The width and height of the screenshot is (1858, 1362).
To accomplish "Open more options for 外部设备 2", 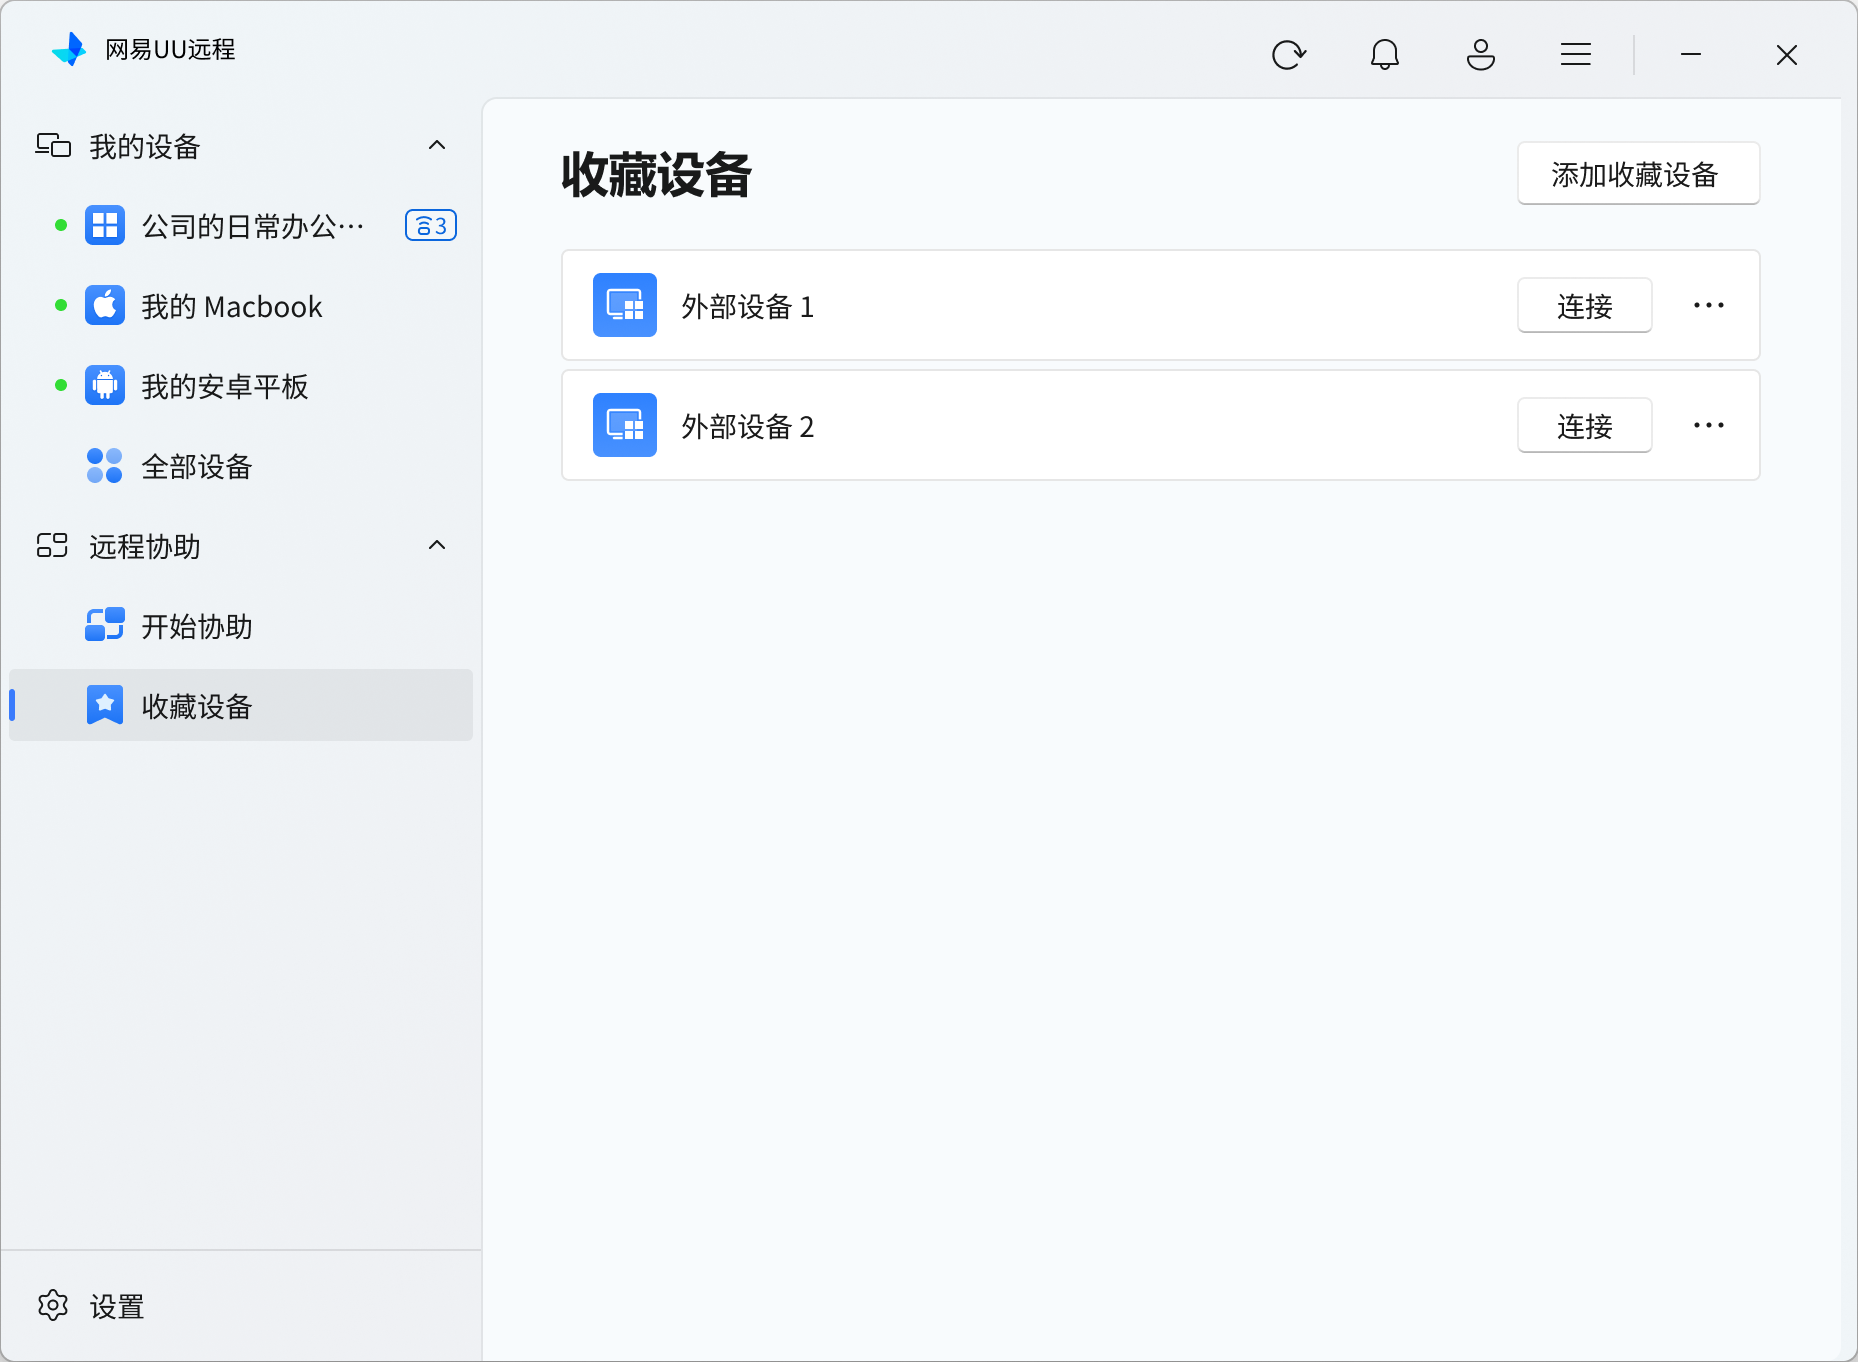I will 1708,425.
